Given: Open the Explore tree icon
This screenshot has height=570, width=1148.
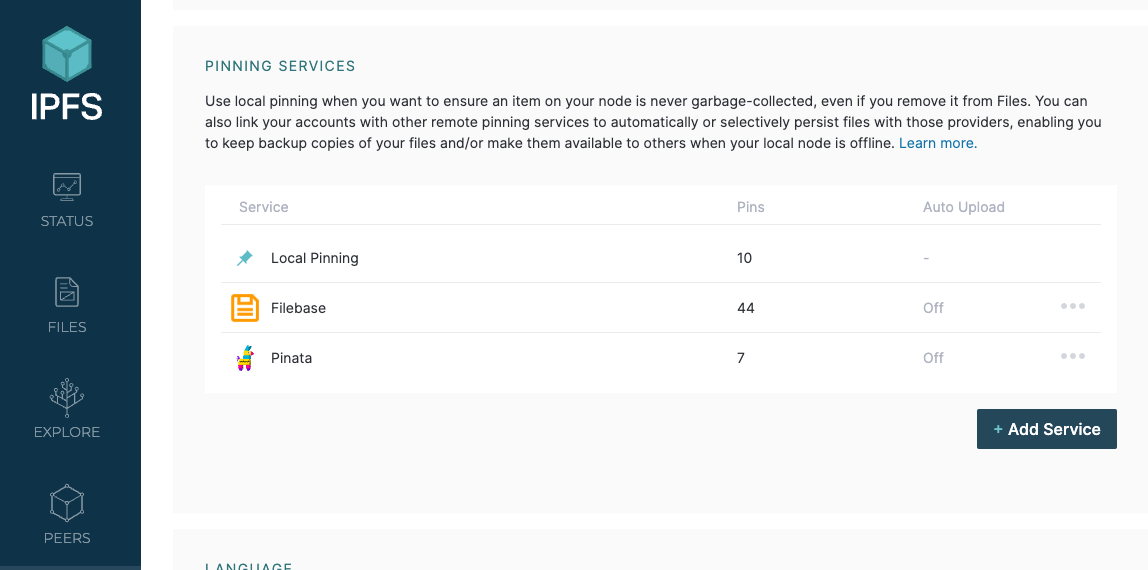Looking at the screenshot, I should pyautogui.click(x=67, y=397).
